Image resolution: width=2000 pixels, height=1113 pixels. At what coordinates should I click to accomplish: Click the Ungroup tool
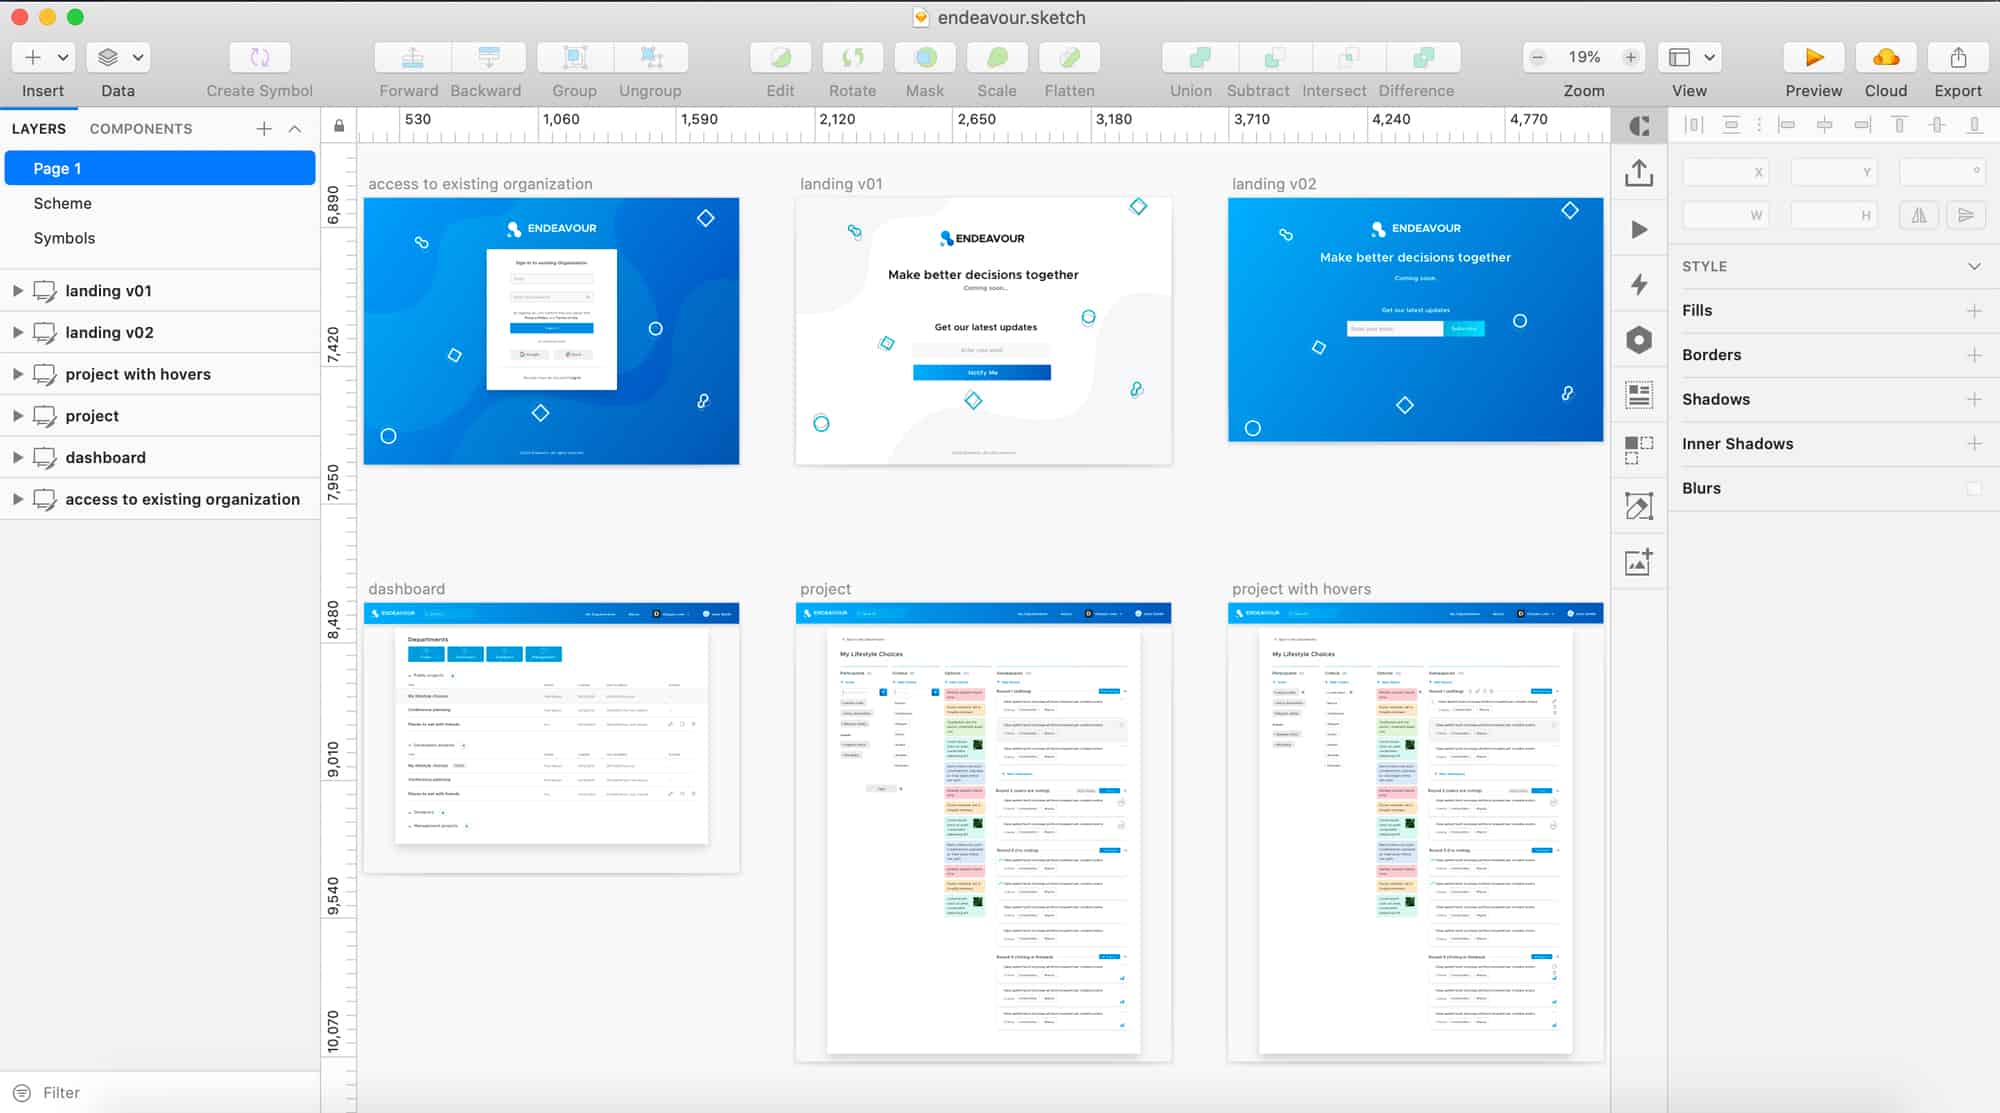click(x=651, y=57)
